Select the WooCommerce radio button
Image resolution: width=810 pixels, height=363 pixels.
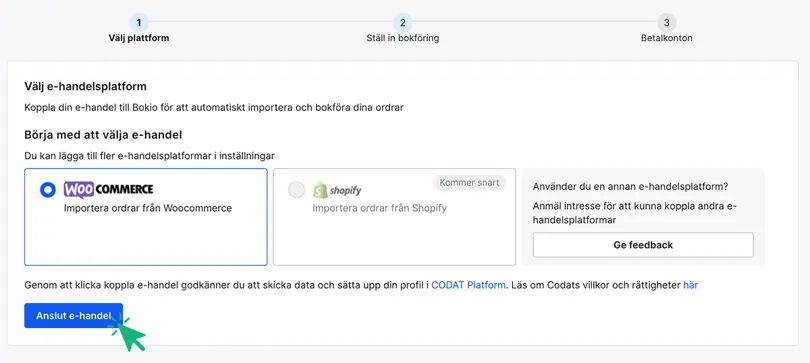[x=48, y=190]
